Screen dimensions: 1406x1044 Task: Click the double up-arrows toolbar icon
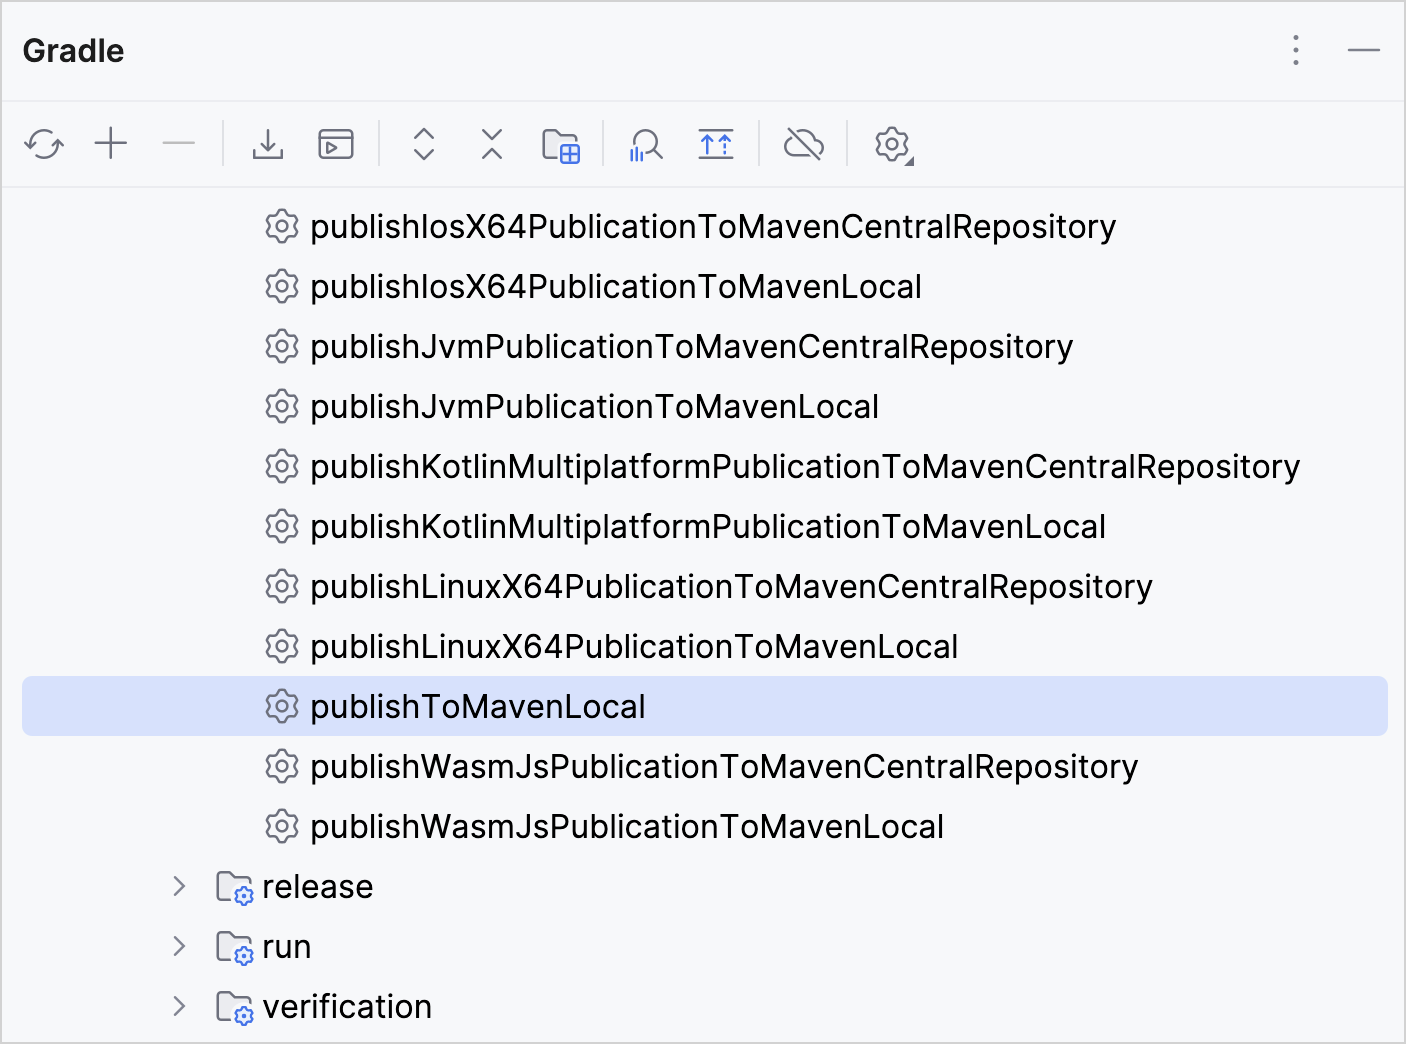click(x=716, y=144)
